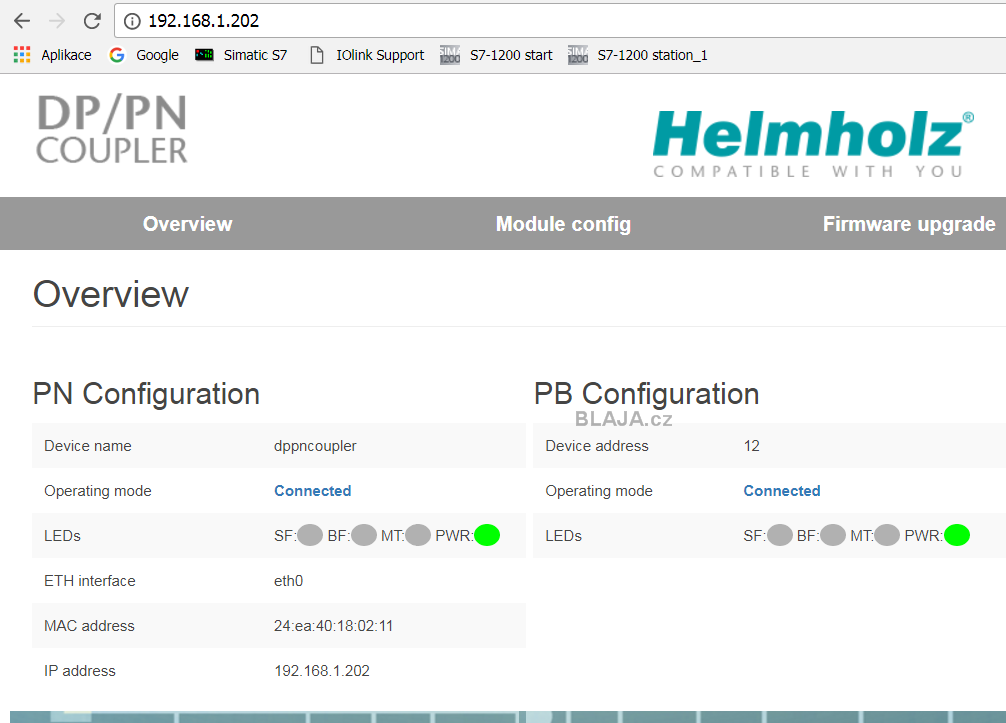Click the Helmholz brand logo
Viewport: 1006px width, 723px height.
click(813, 143)
